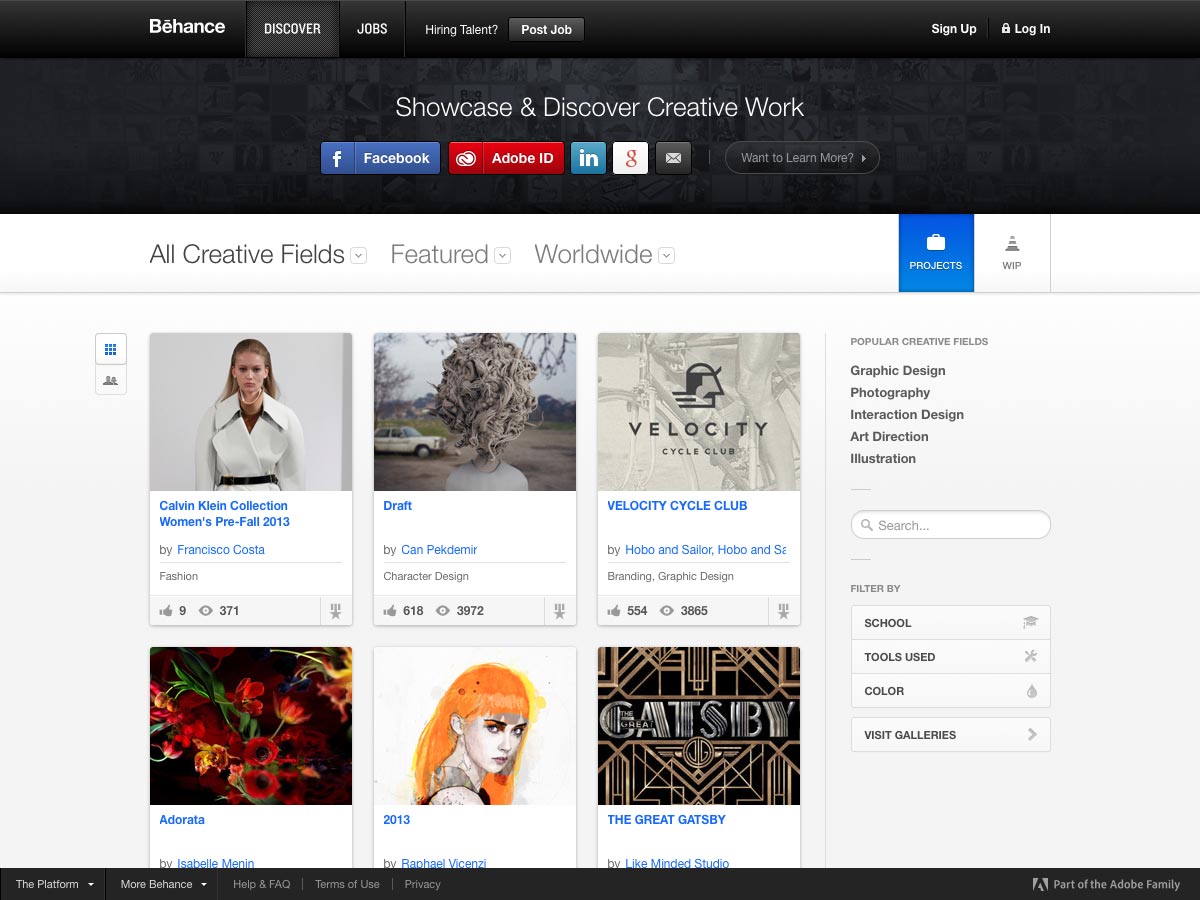1200x900 pixels.
Task: Open VELOCITY CYCLE CLUB title link
Action: coord(677,506)
